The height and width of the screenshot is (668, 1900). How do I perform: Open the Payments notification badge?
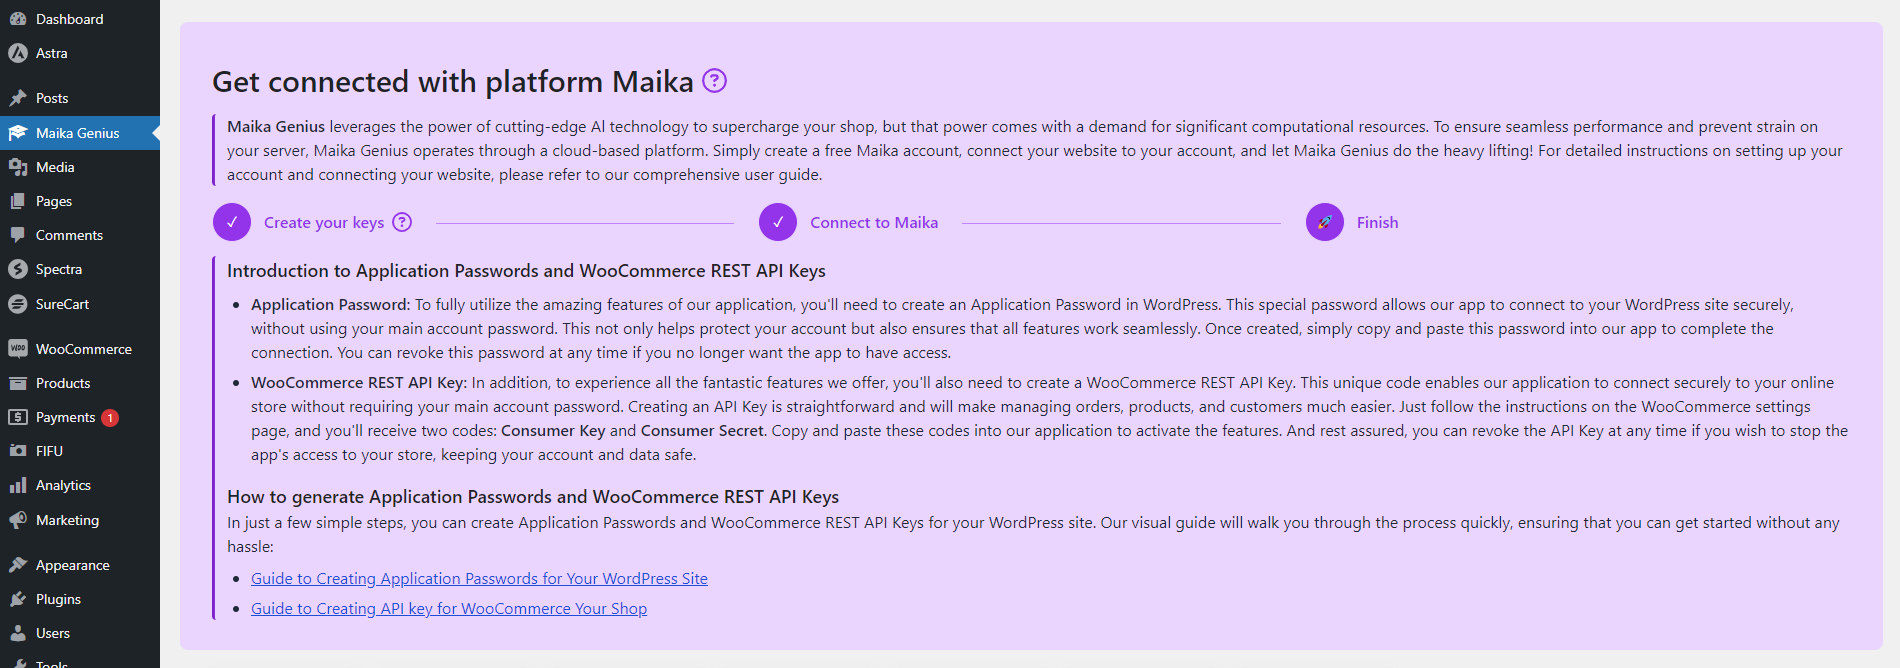[110, 418]
